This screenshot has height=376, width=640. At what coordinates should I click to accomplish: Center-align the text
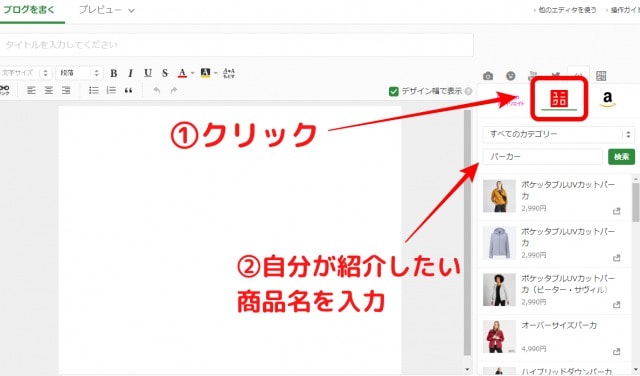[x=49, y=90]
